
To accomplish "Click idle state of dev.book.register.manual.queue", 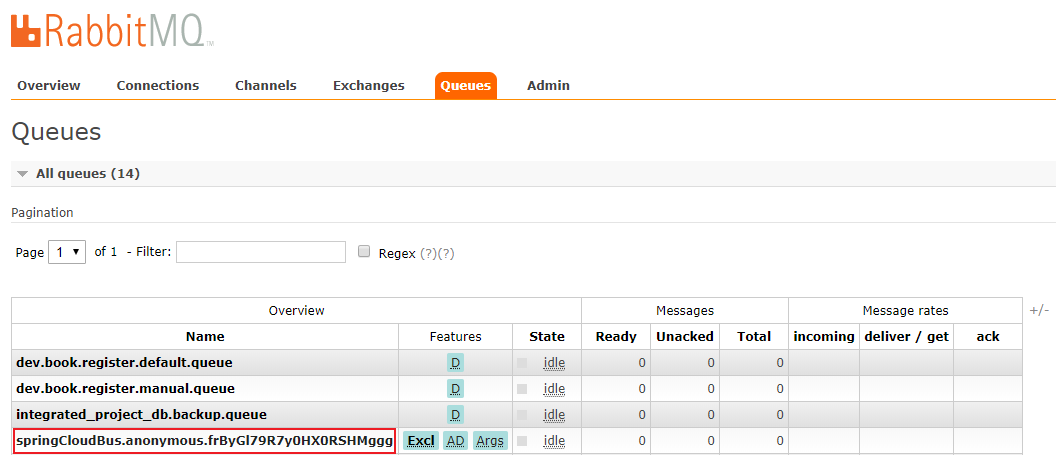I will tap(554, 389).
